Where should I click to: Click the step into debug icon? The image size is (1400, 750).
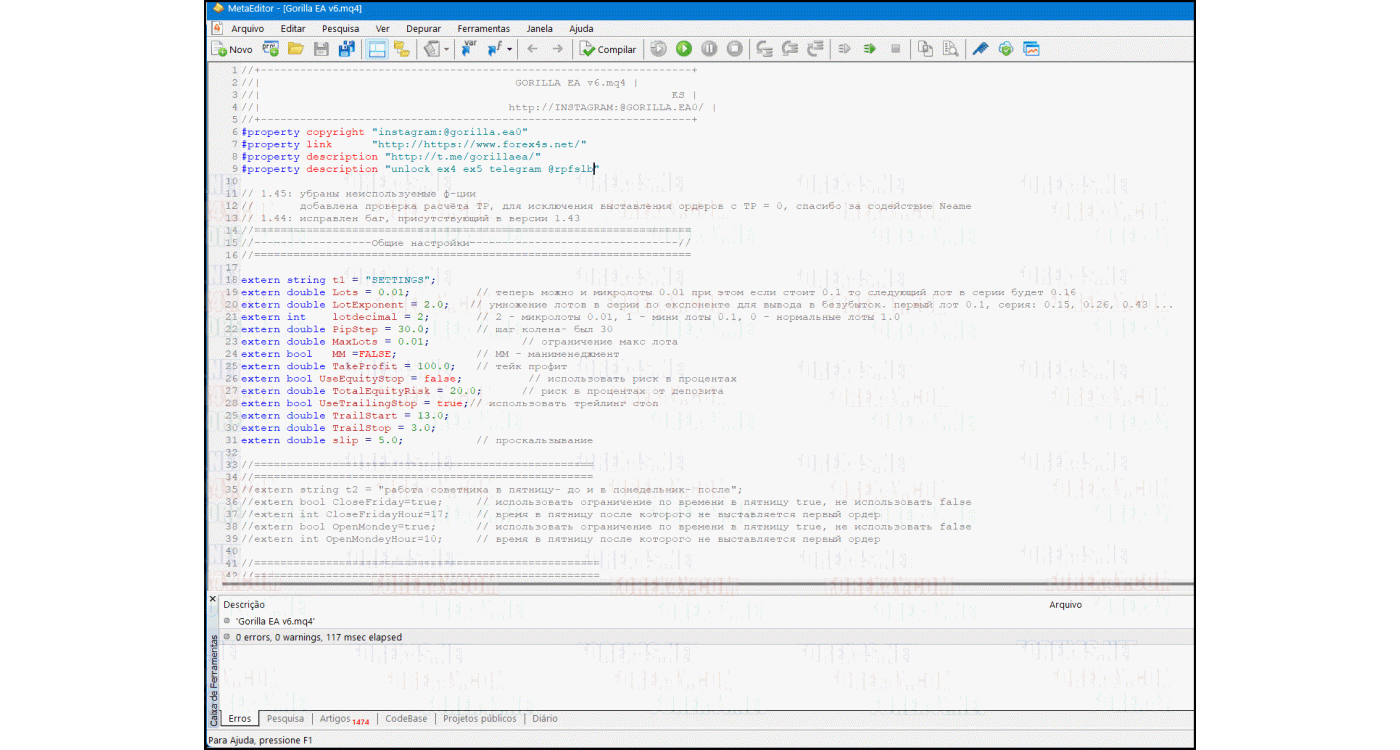(763, 48)
